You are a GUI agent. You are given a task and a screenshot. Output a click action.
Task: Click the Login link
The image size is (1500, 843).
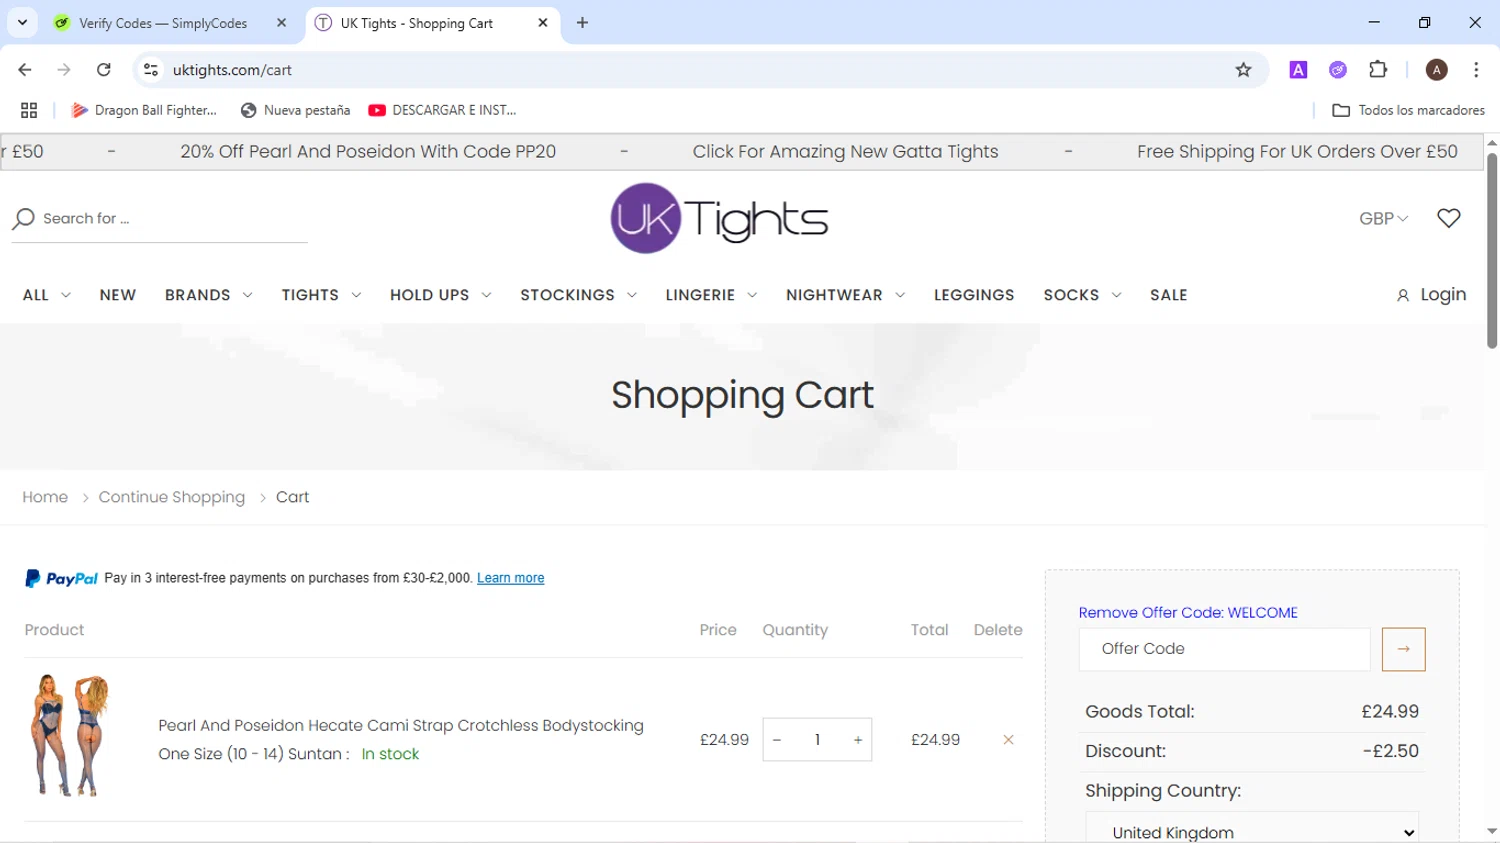click(1432, 295)
